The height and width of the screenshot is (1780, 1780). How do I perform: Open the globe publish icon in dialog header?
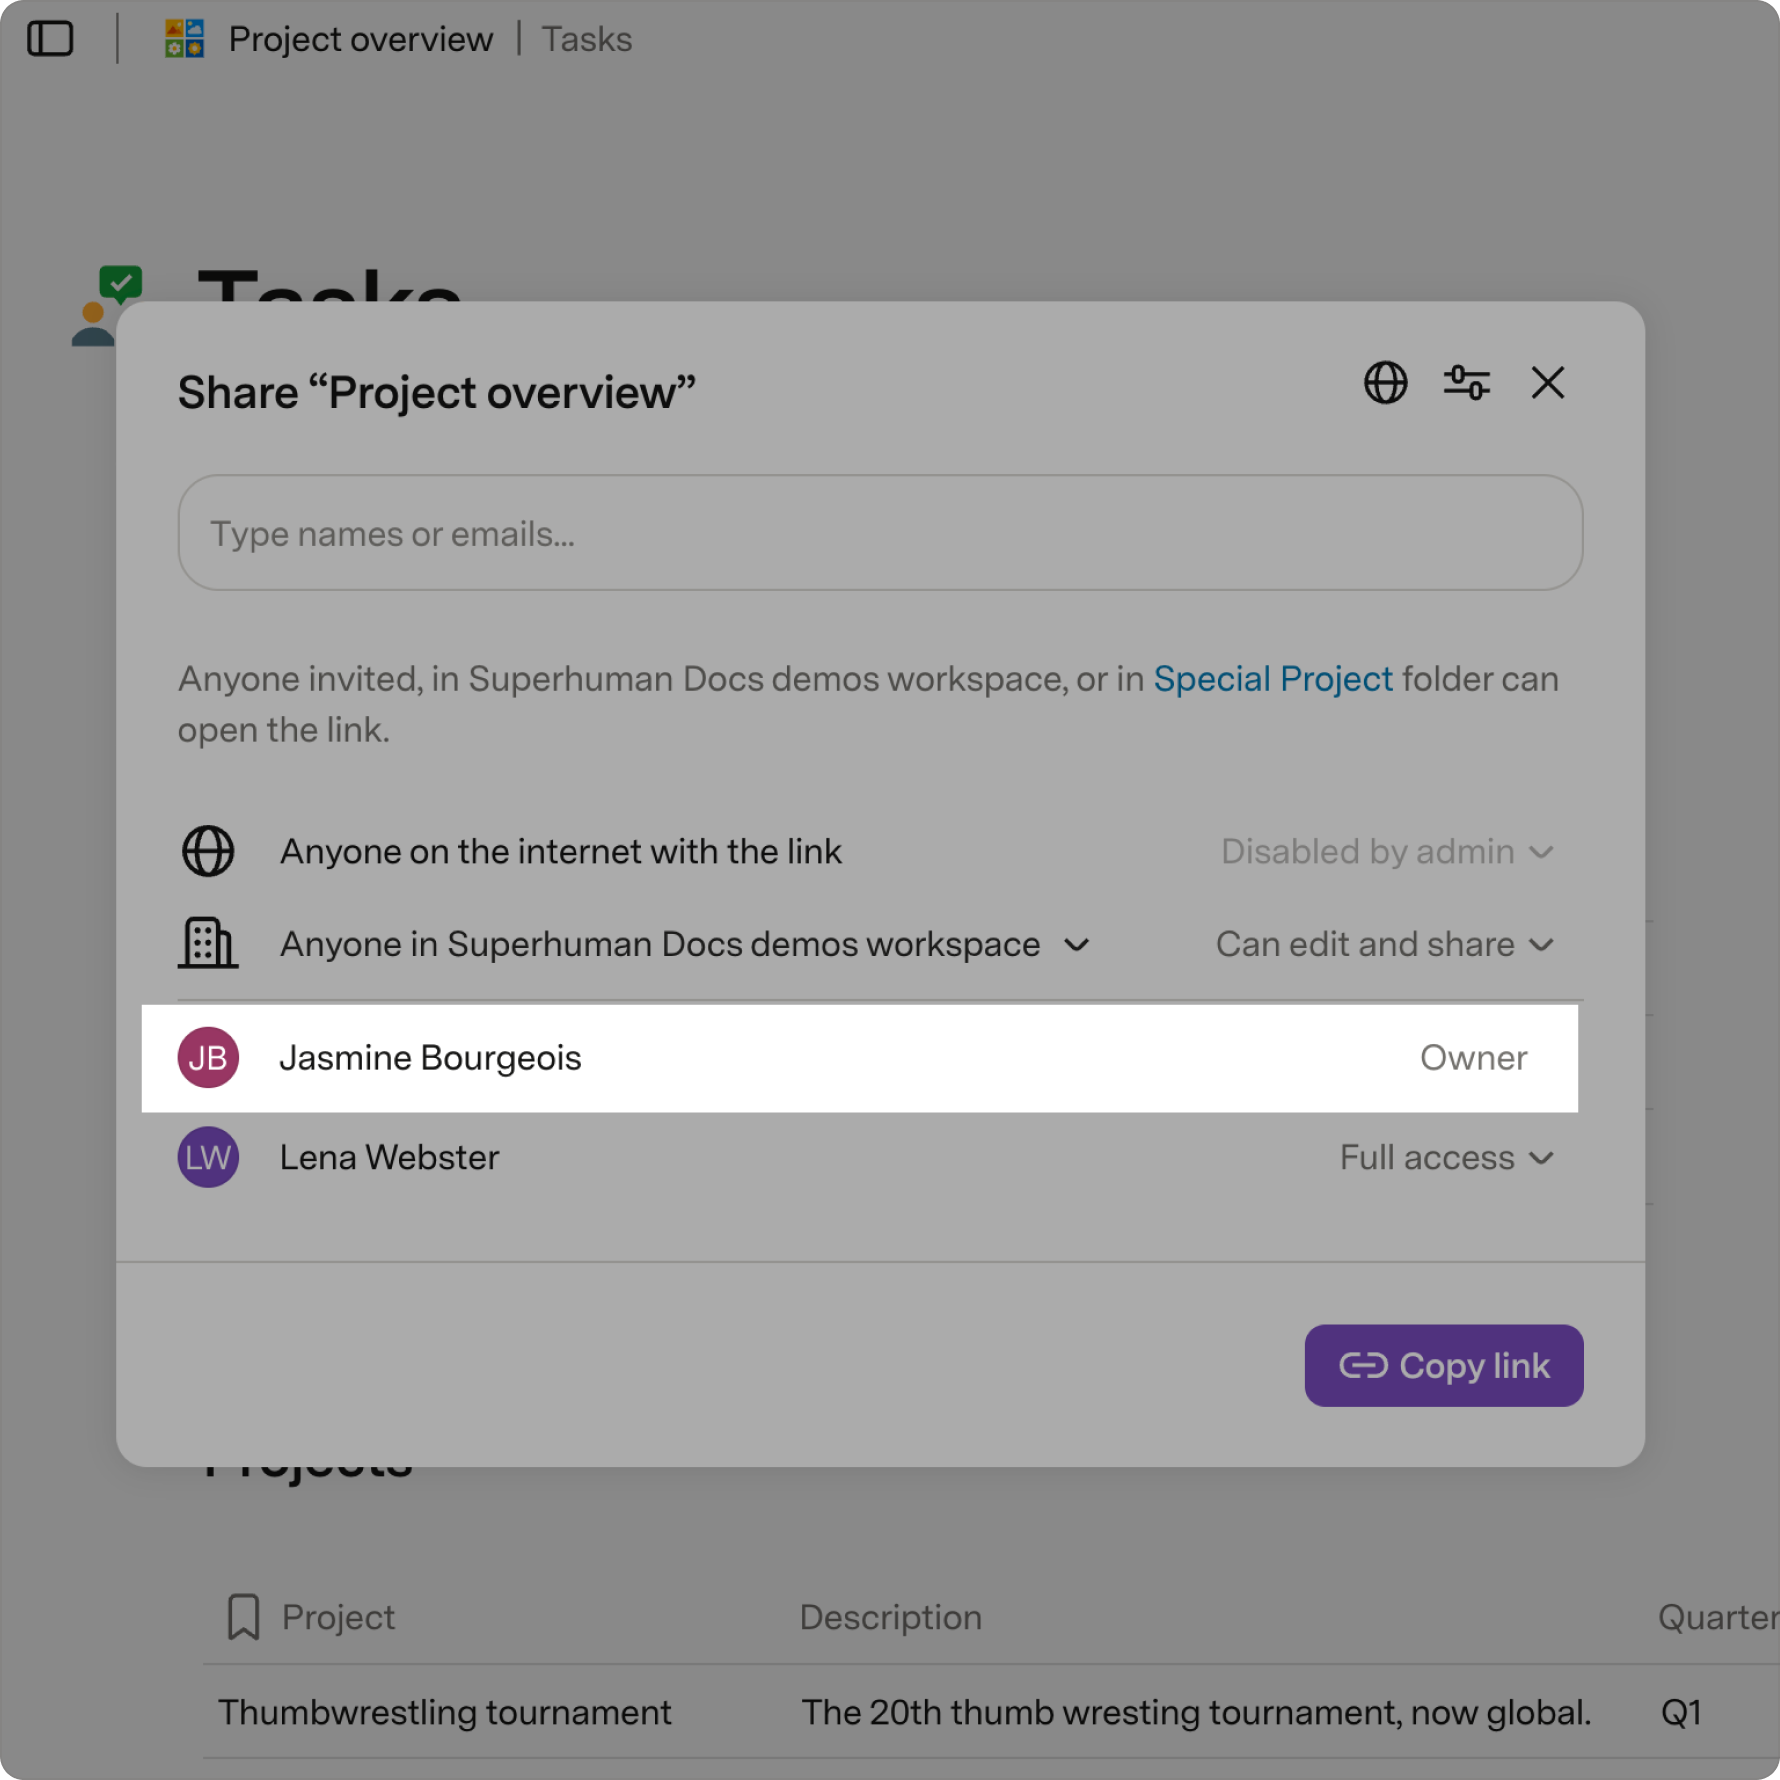click(x=1385, y=383)
